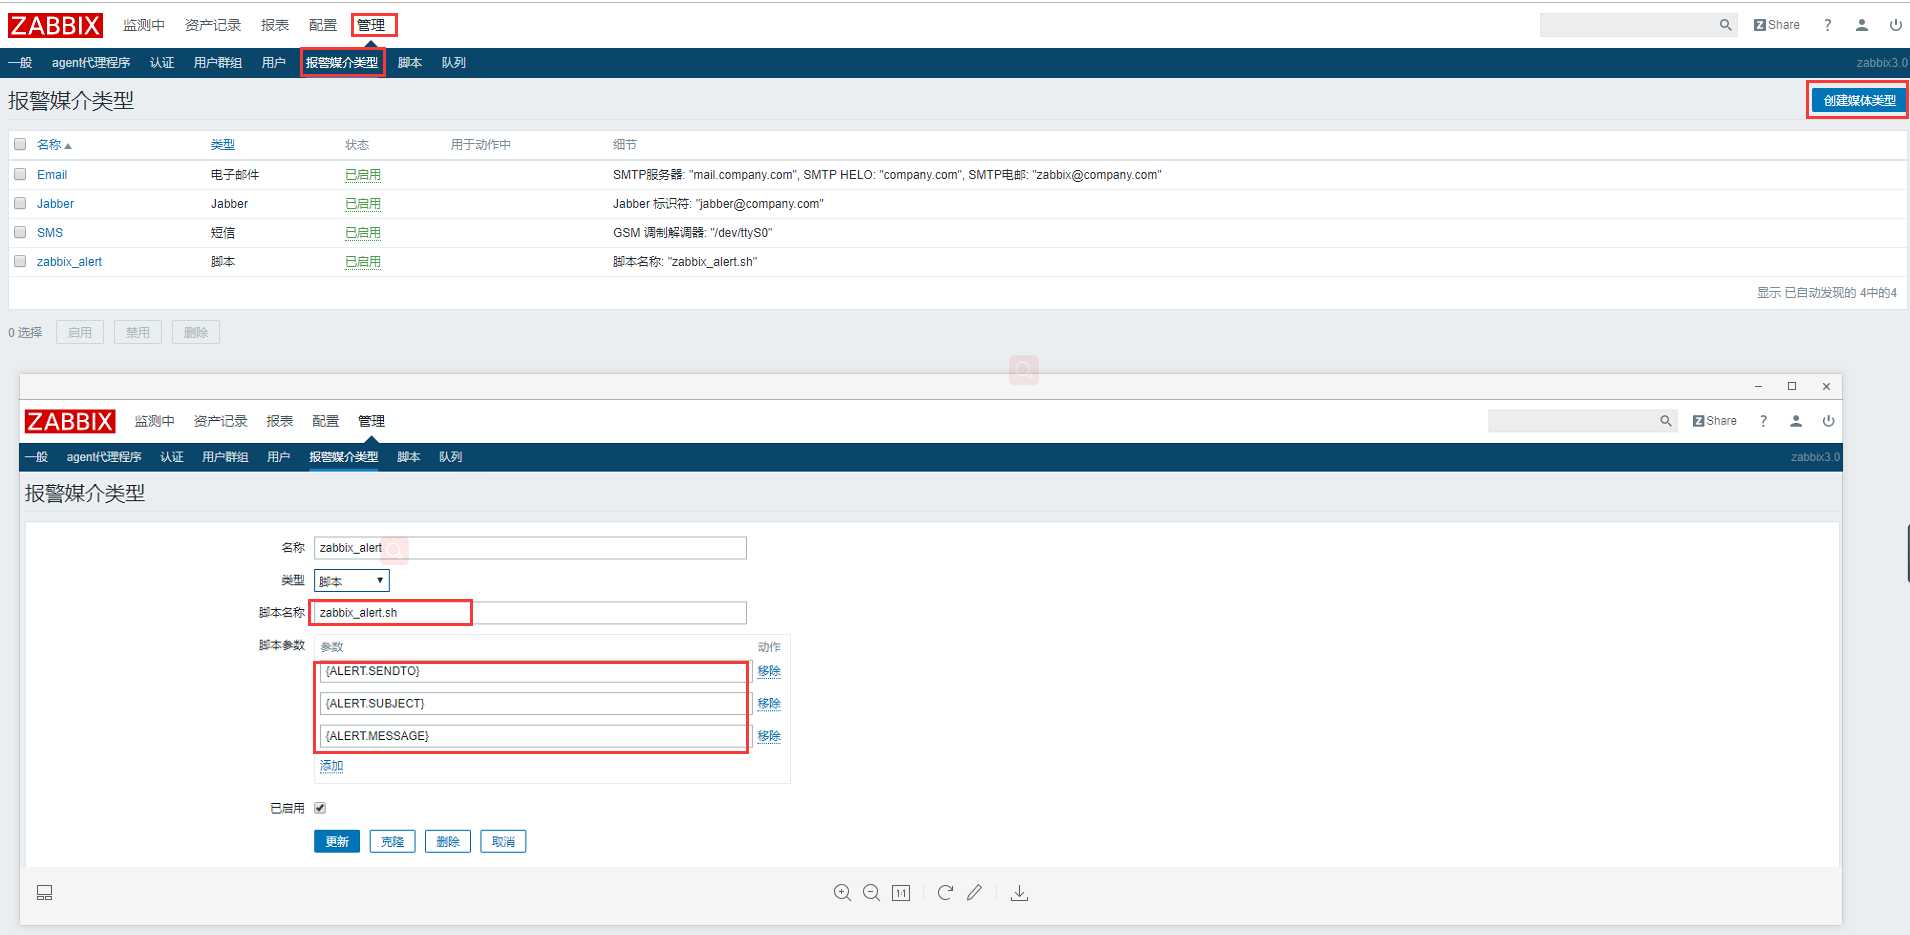This screenshot has height=935, width=1910.
Task: Toggle the select-all checkbox in the table header
Action: [x=20, y=144]
